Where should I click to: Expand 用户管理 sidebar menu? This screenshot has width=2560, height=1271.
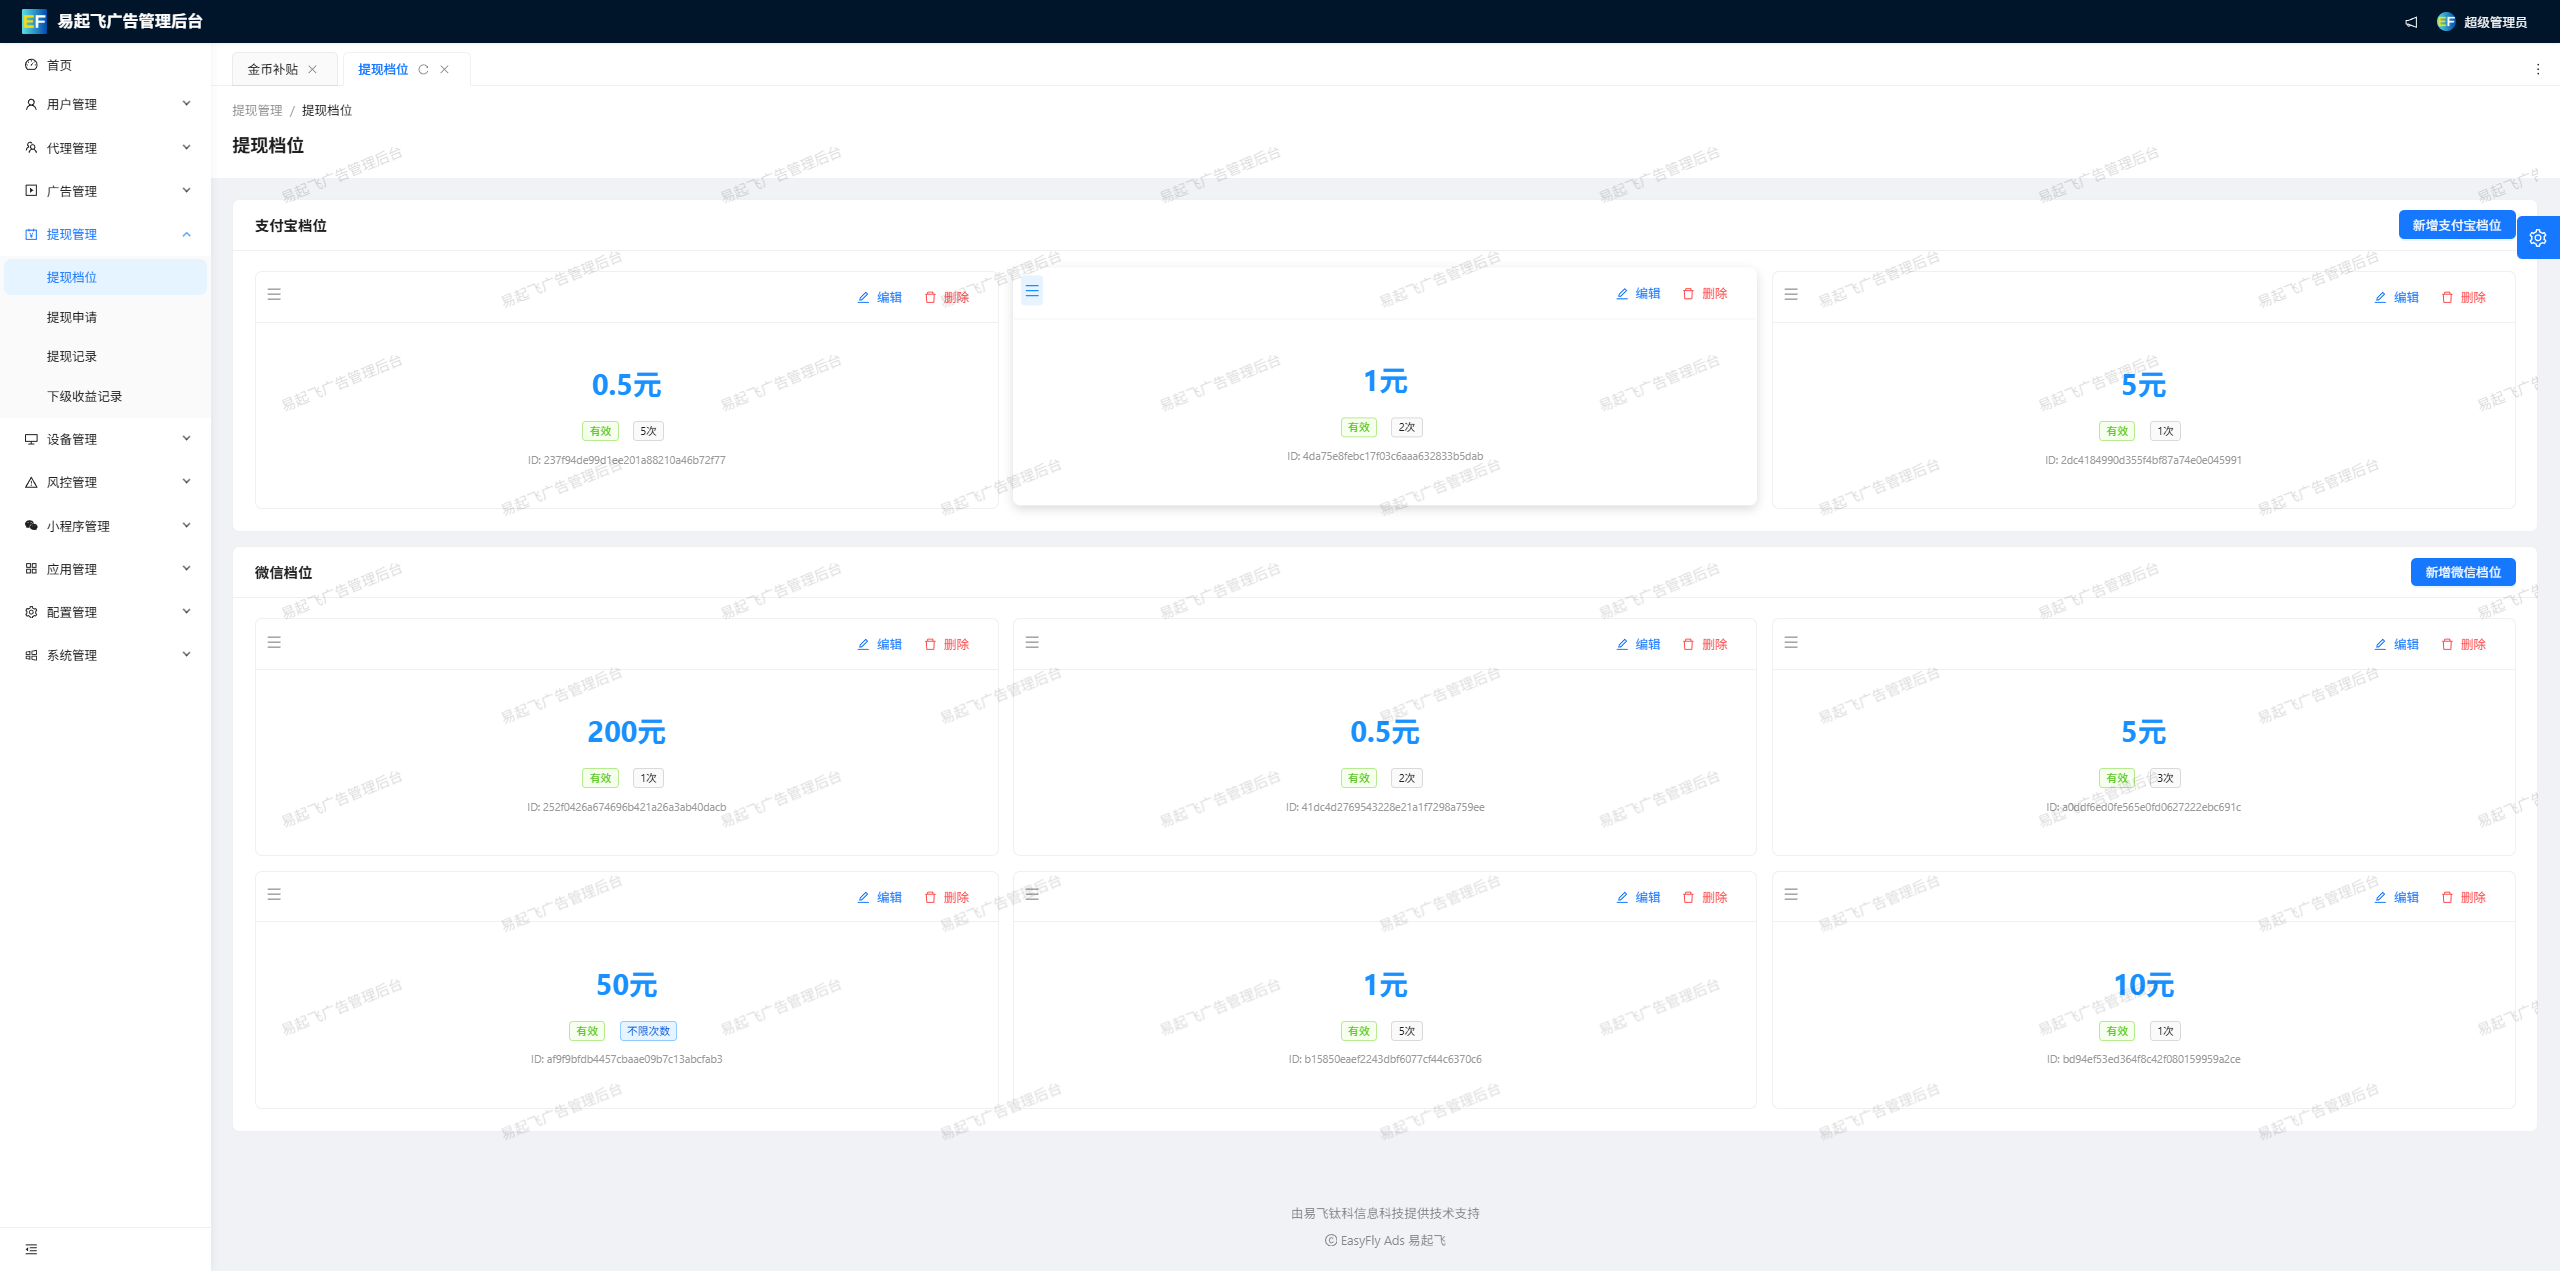click(x=106, y=104)
